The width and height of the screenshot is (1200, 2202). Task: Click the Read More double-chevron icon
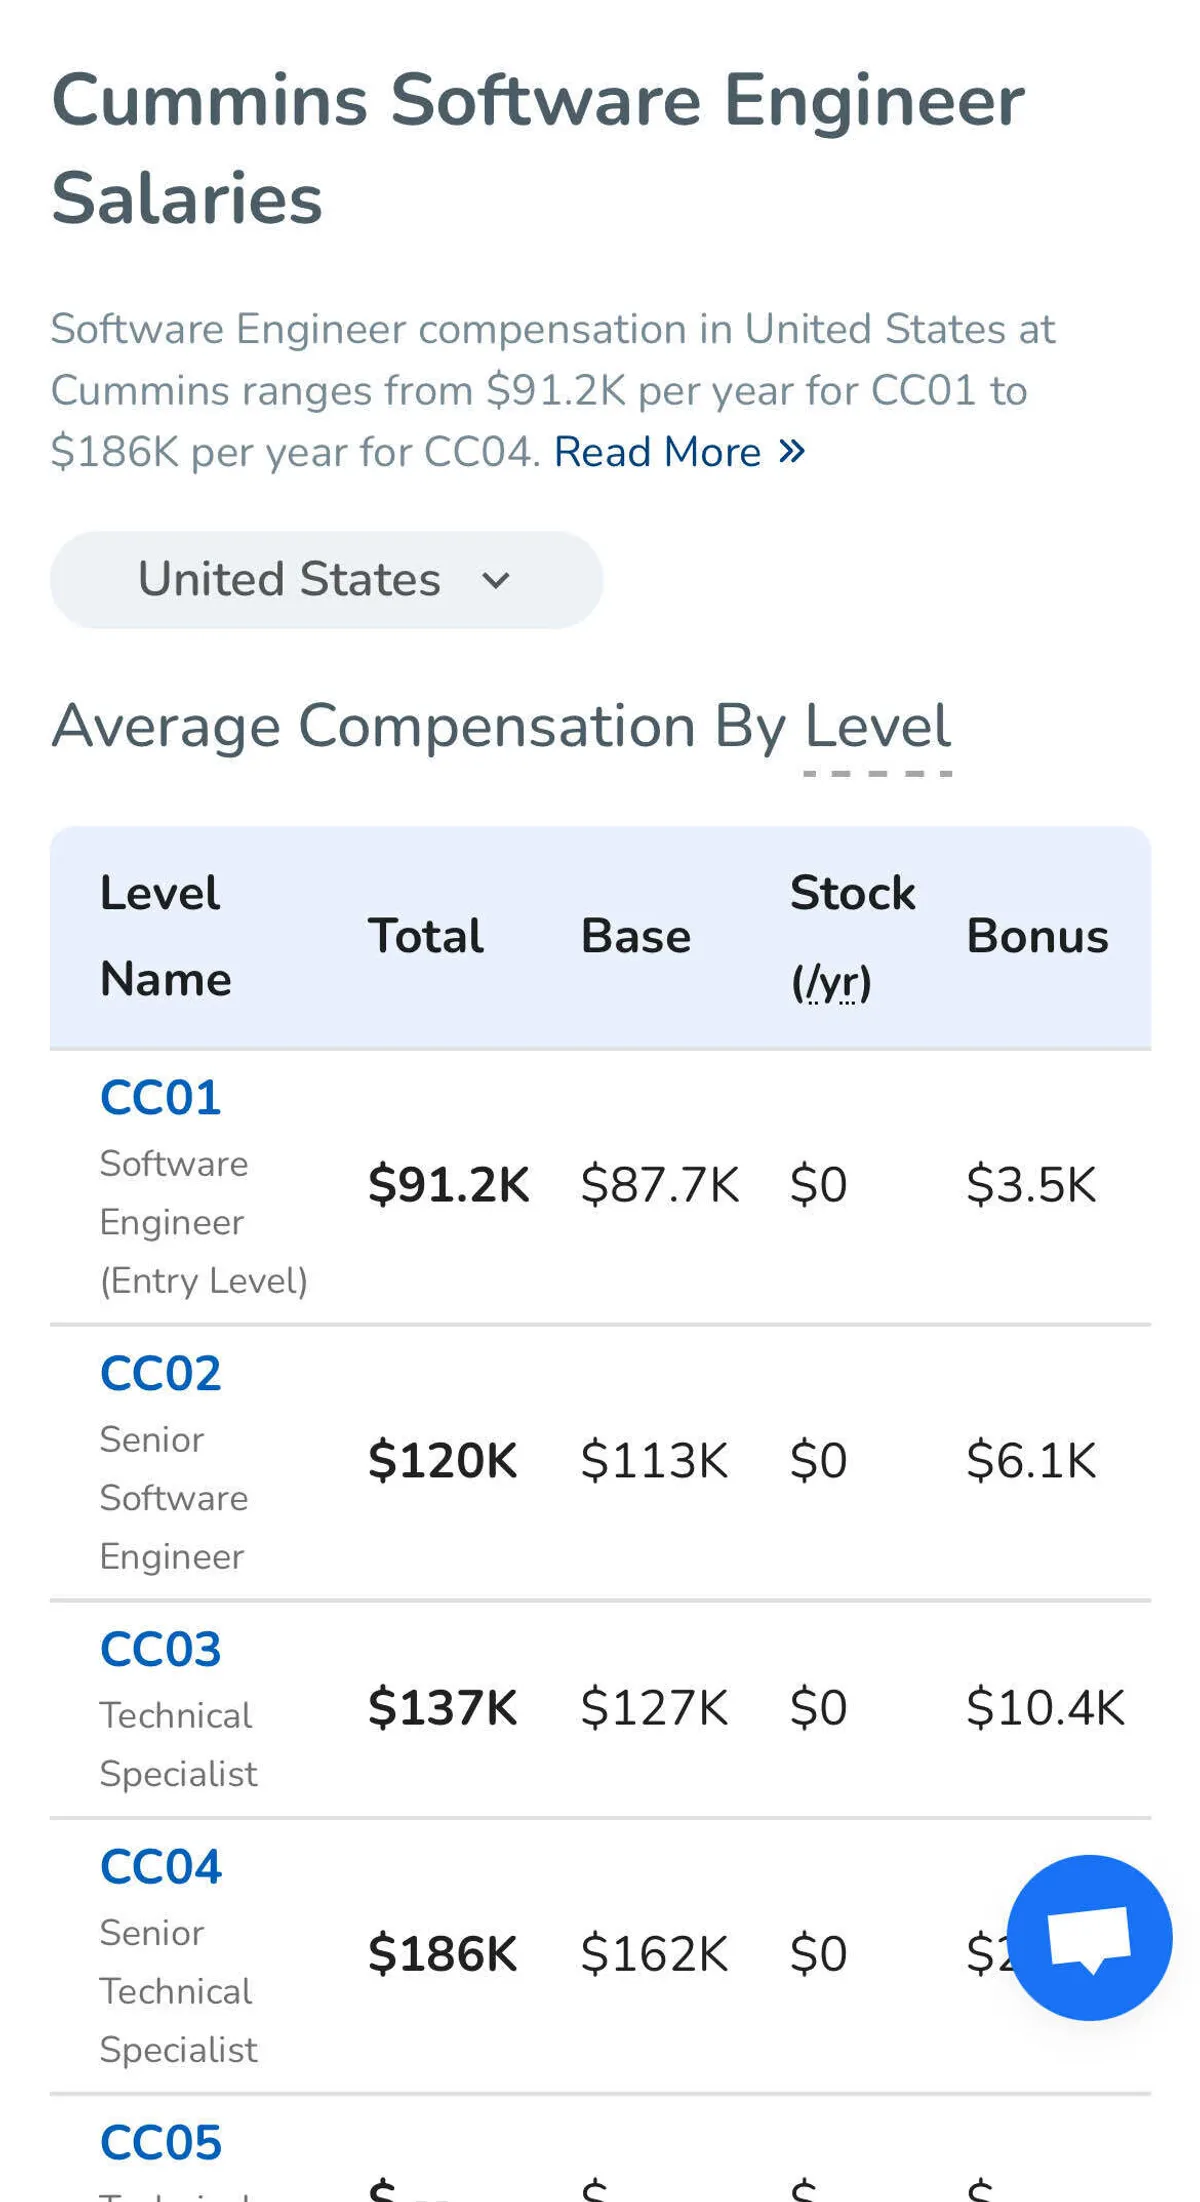point(792,452)
